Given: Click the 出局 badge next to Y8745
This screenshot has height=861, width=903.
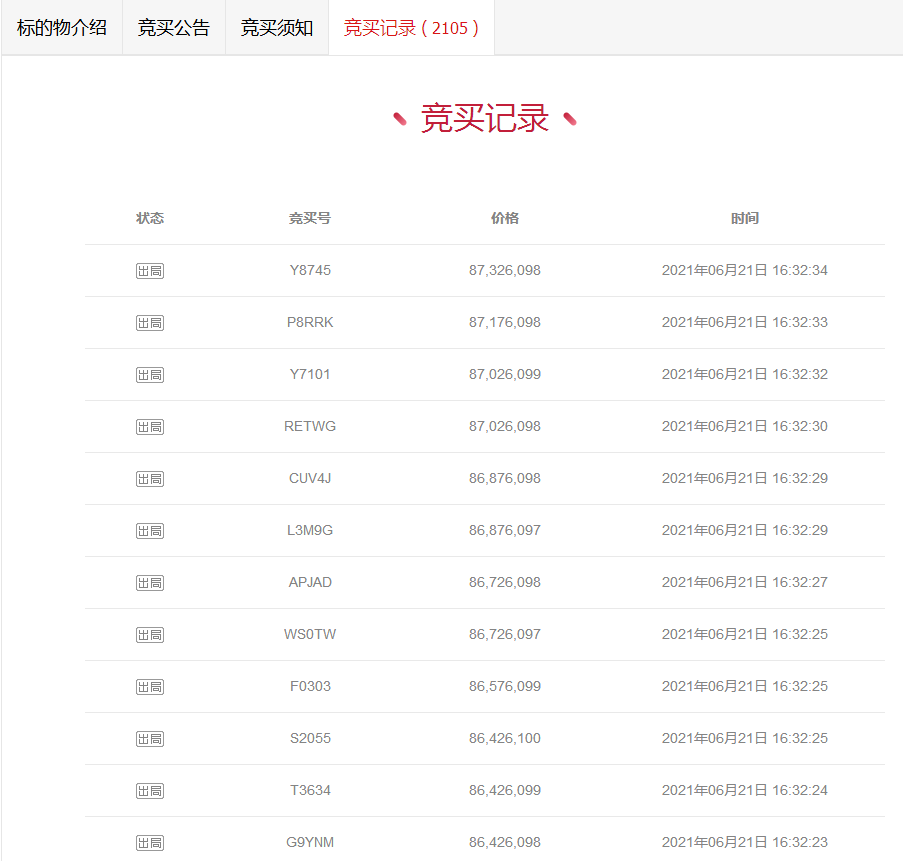Looking at the screenshot, I should pos(149,270).
